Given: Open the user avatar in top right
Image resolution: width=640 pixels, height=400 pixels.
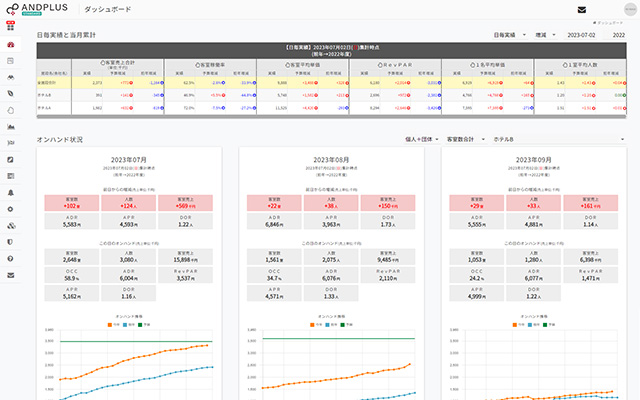Looking at the screenshot, I should coord(631,9).
